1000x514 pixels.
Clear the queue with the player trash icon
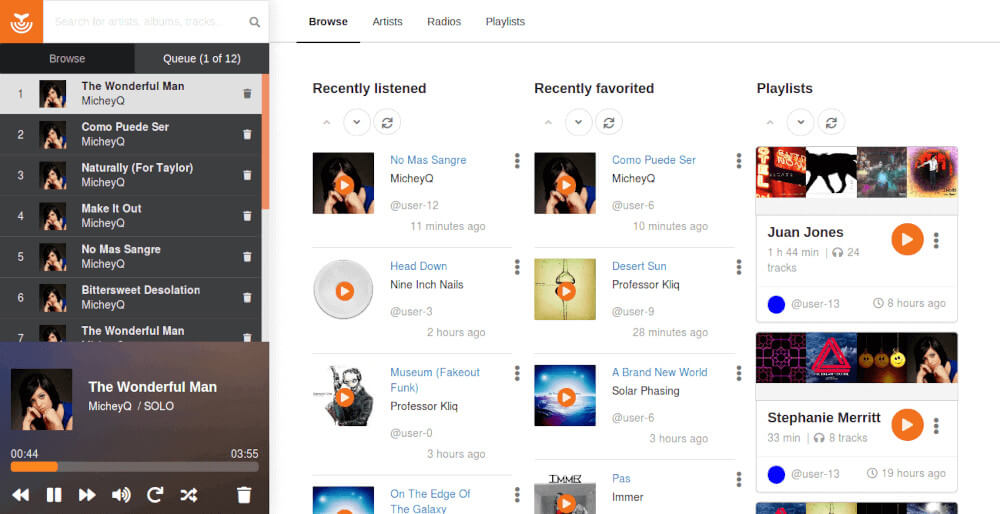click(x=243, y=495)
